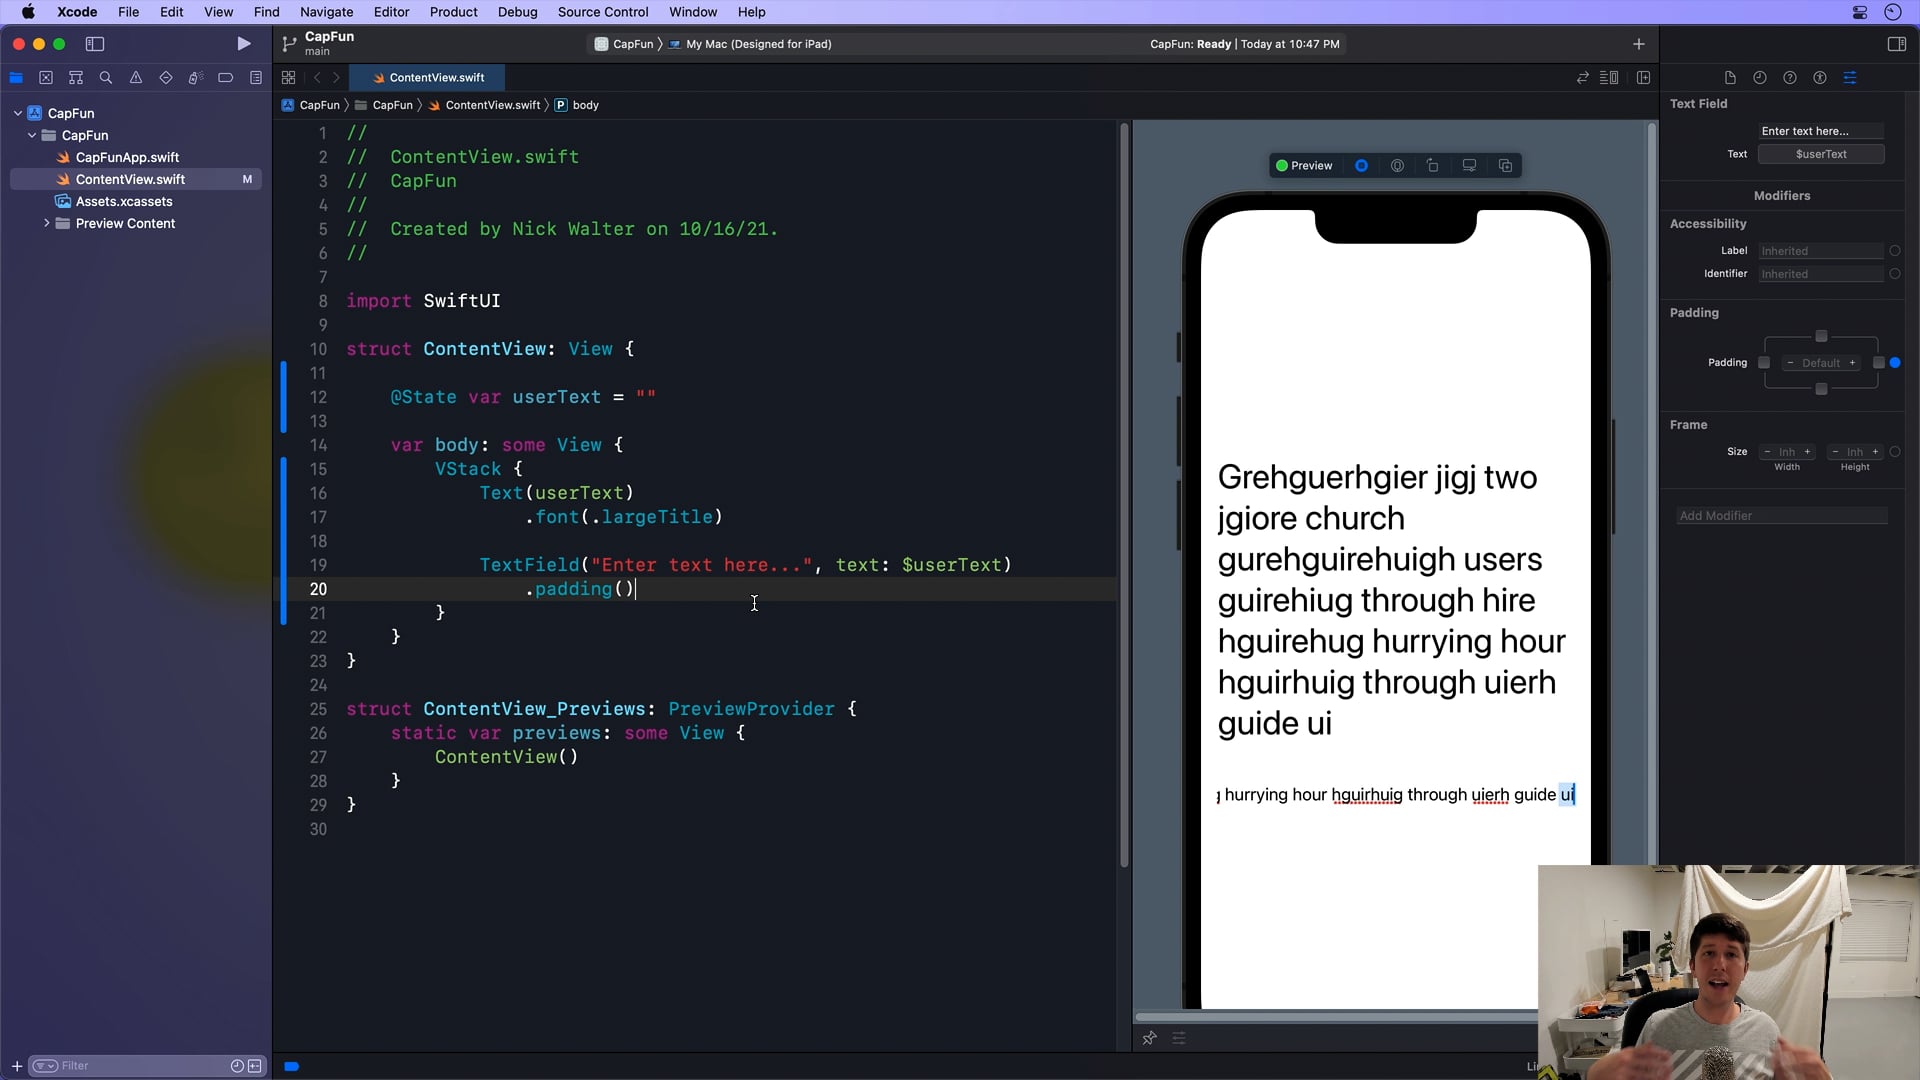The height and width of the screenshot is (1080, 1920).
Task: Open Control Center in menu bar
Action: coord(1860,12)
